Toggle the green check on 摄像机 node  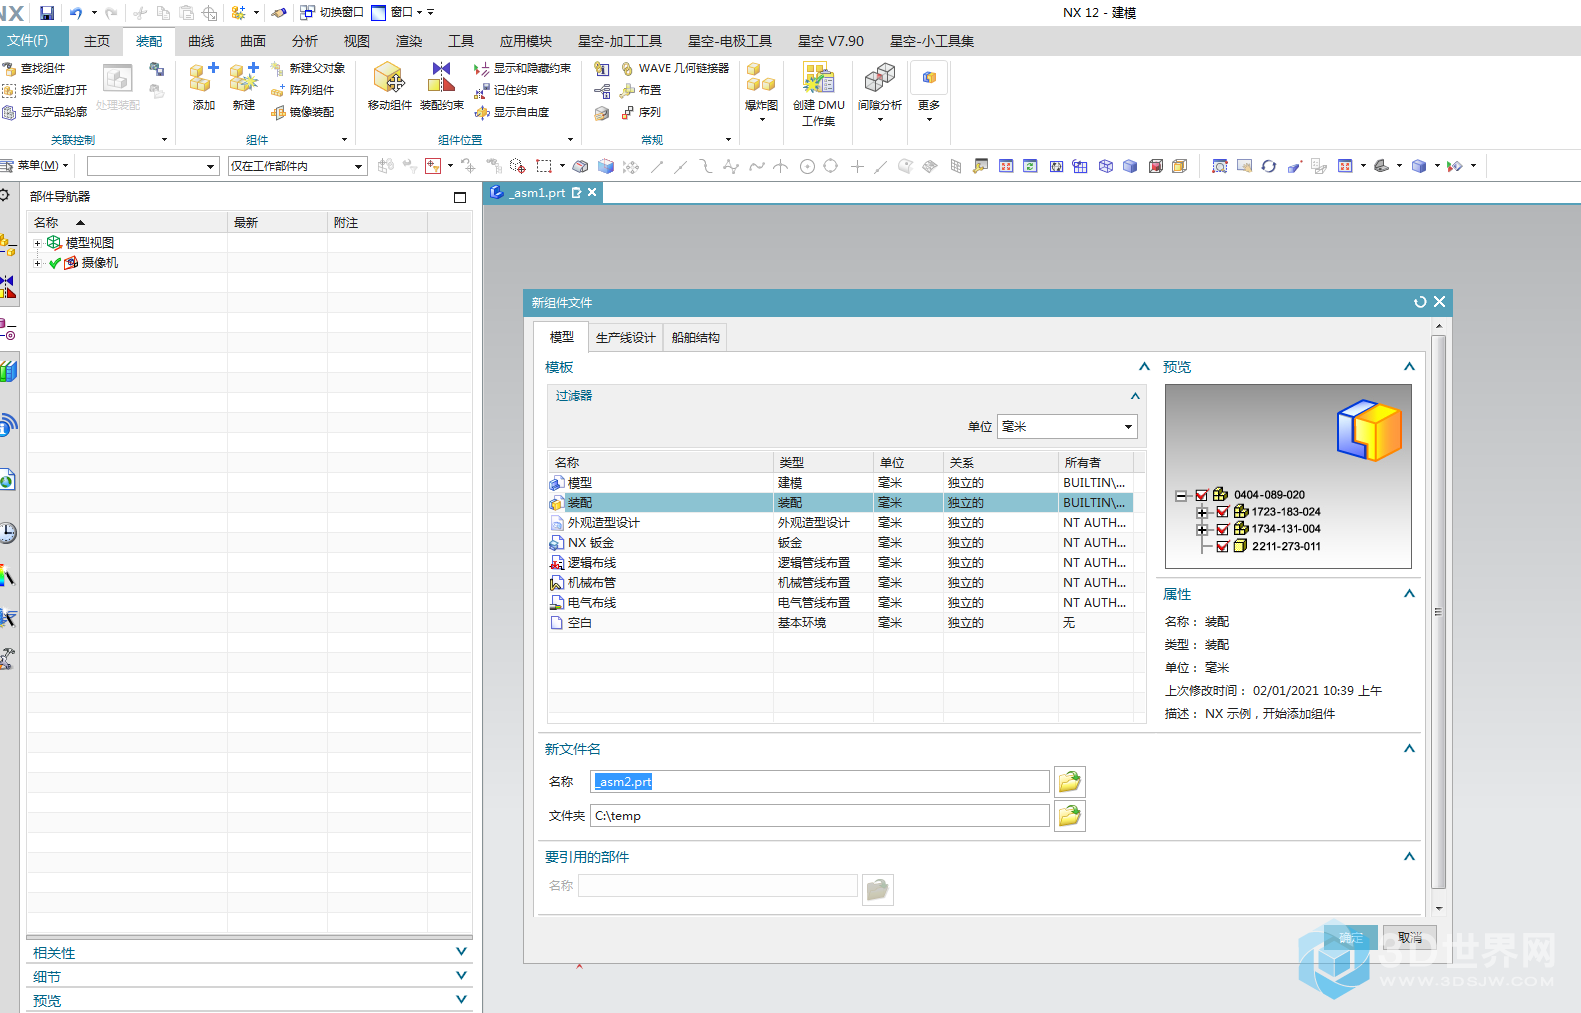[x=55, y=263]
